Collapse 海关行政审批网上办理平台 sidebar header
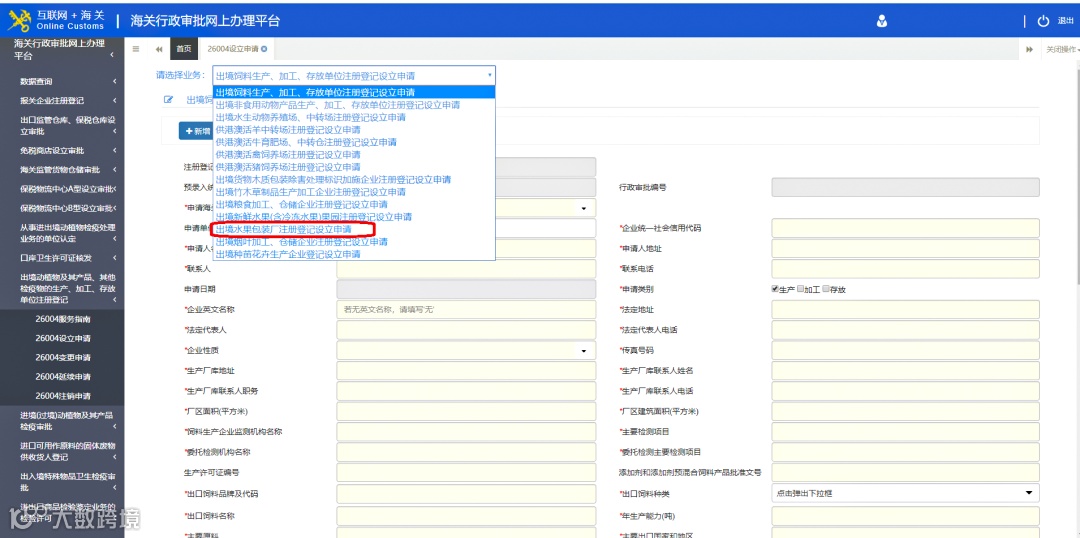 [62, 50]
